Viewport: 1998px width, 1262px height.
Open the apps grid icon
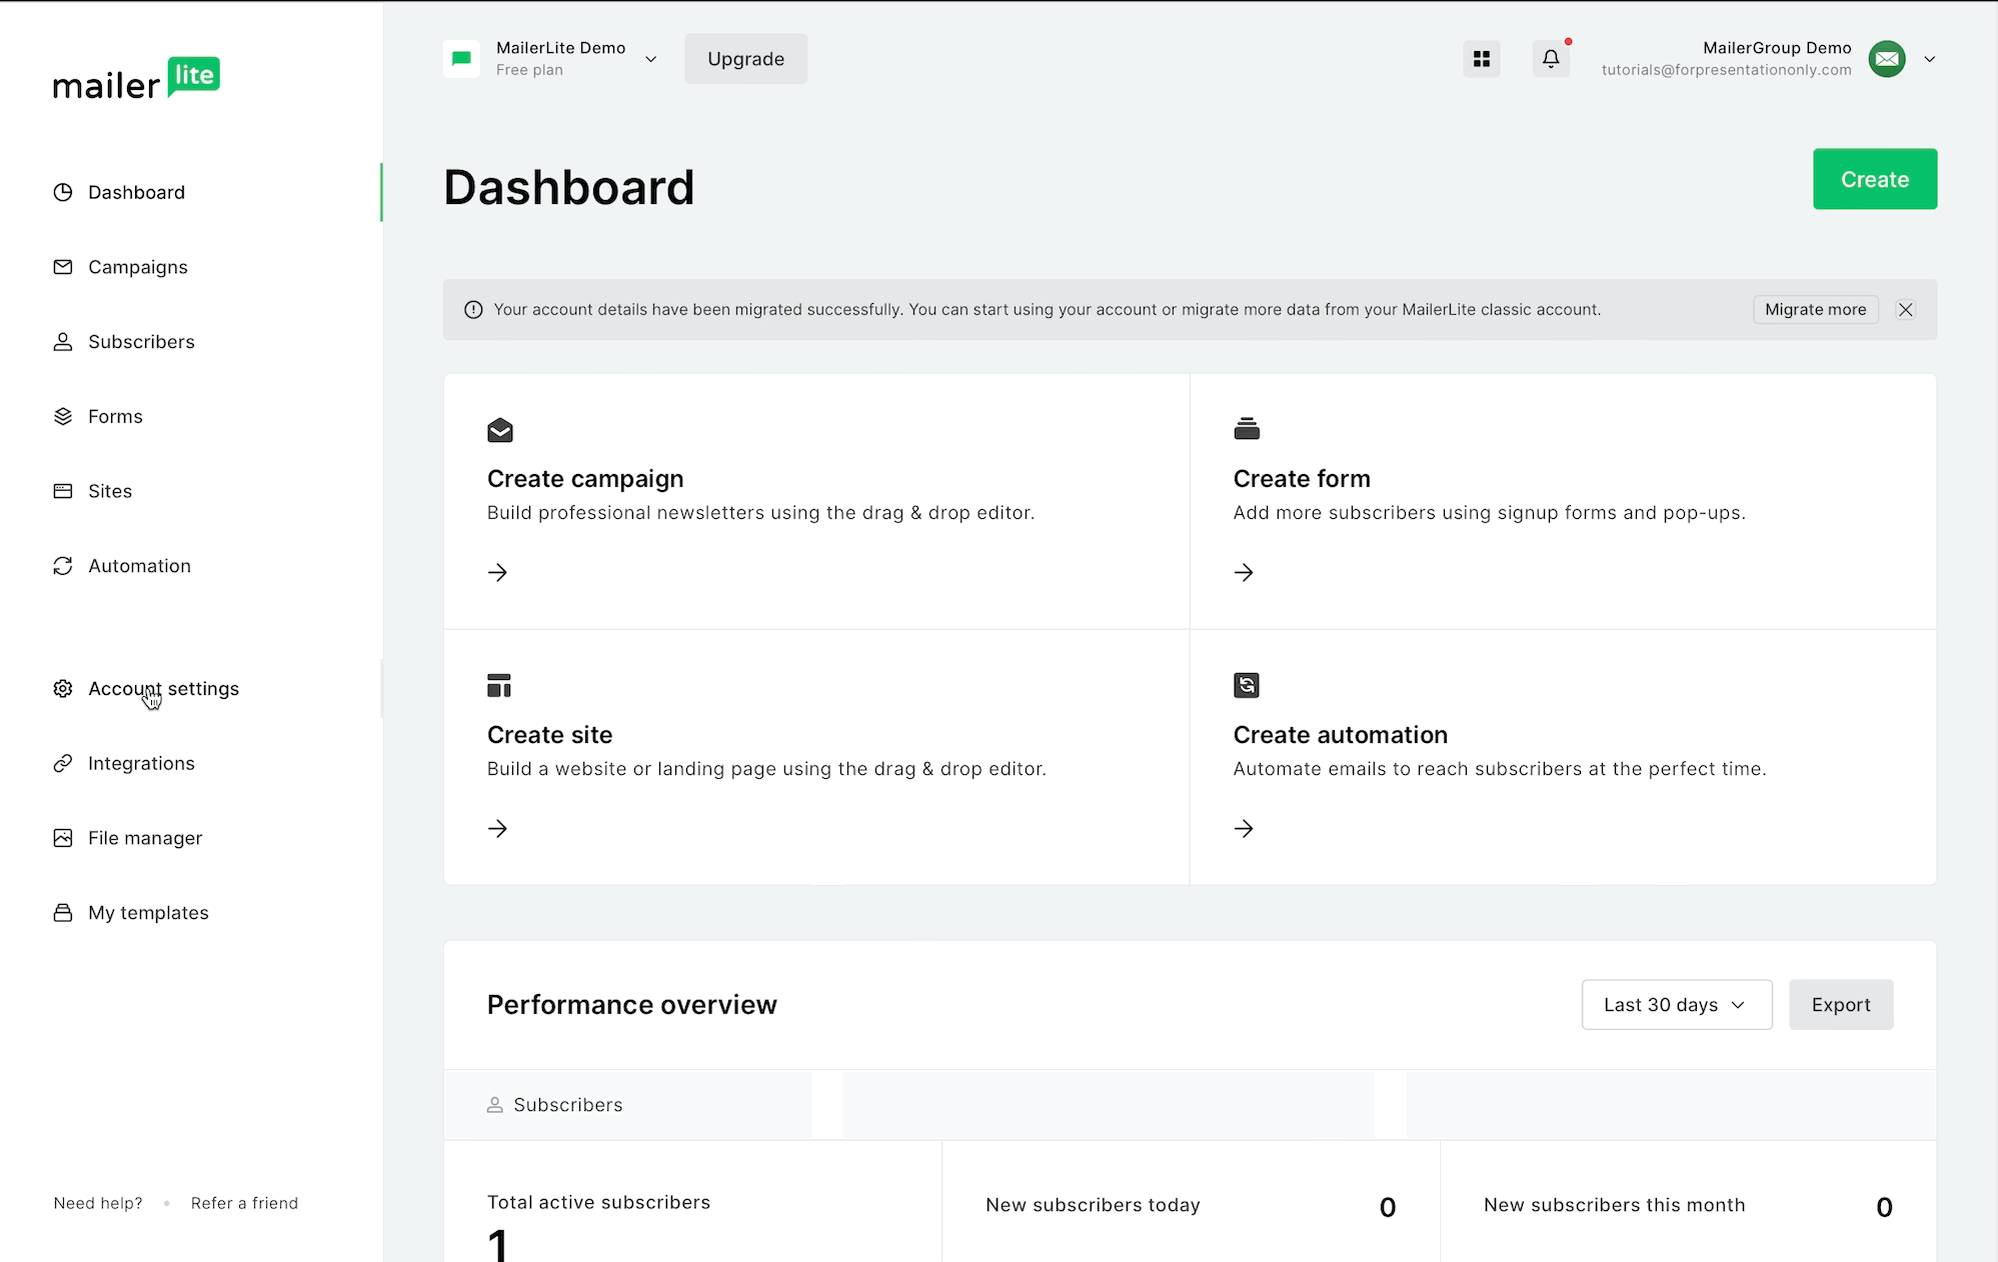pyautogui.click(x=1481, y=59)
